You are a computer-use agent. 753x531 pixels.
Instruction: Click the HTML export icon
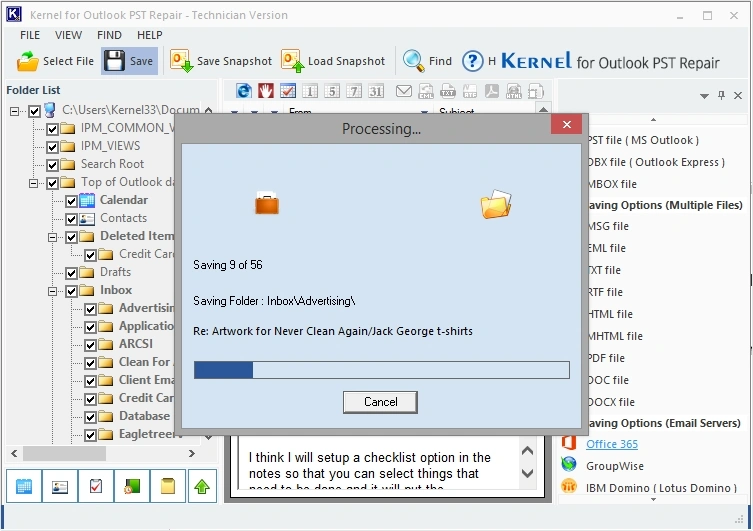pos(514,91)
